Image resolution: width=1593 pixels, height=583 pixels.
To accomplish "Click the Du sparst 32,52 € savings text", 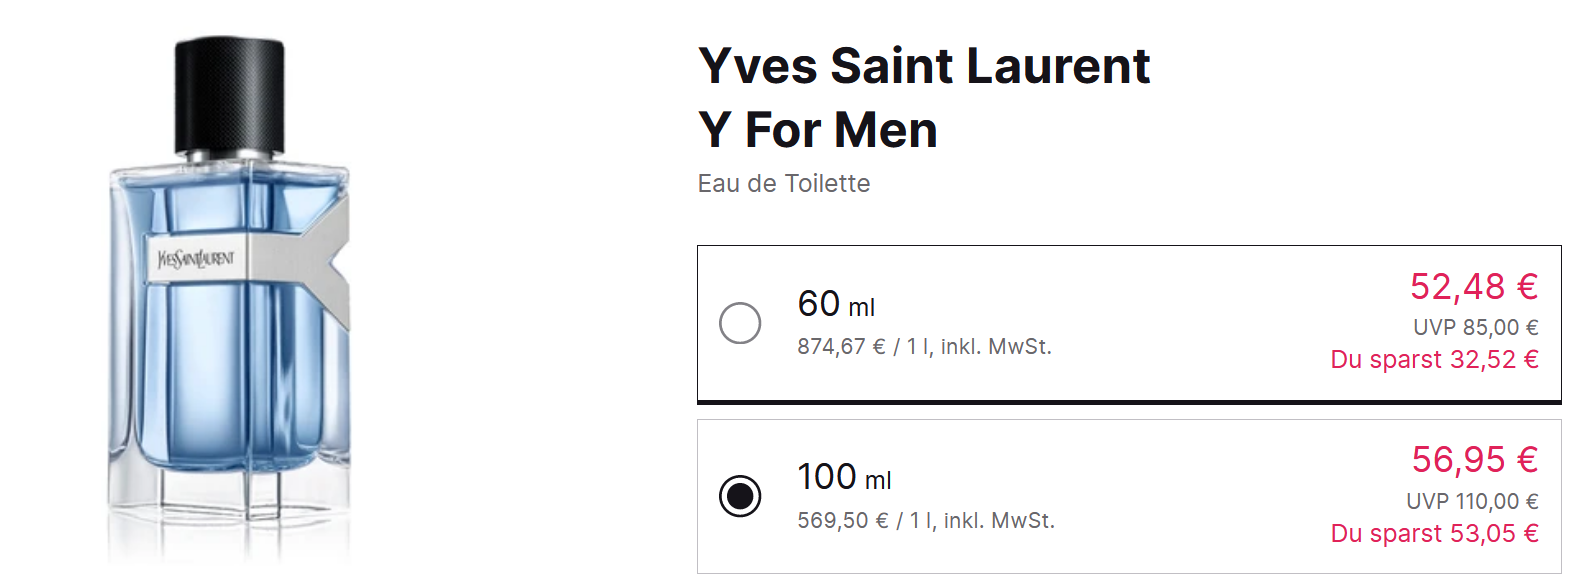I will tap(1434, 360).
